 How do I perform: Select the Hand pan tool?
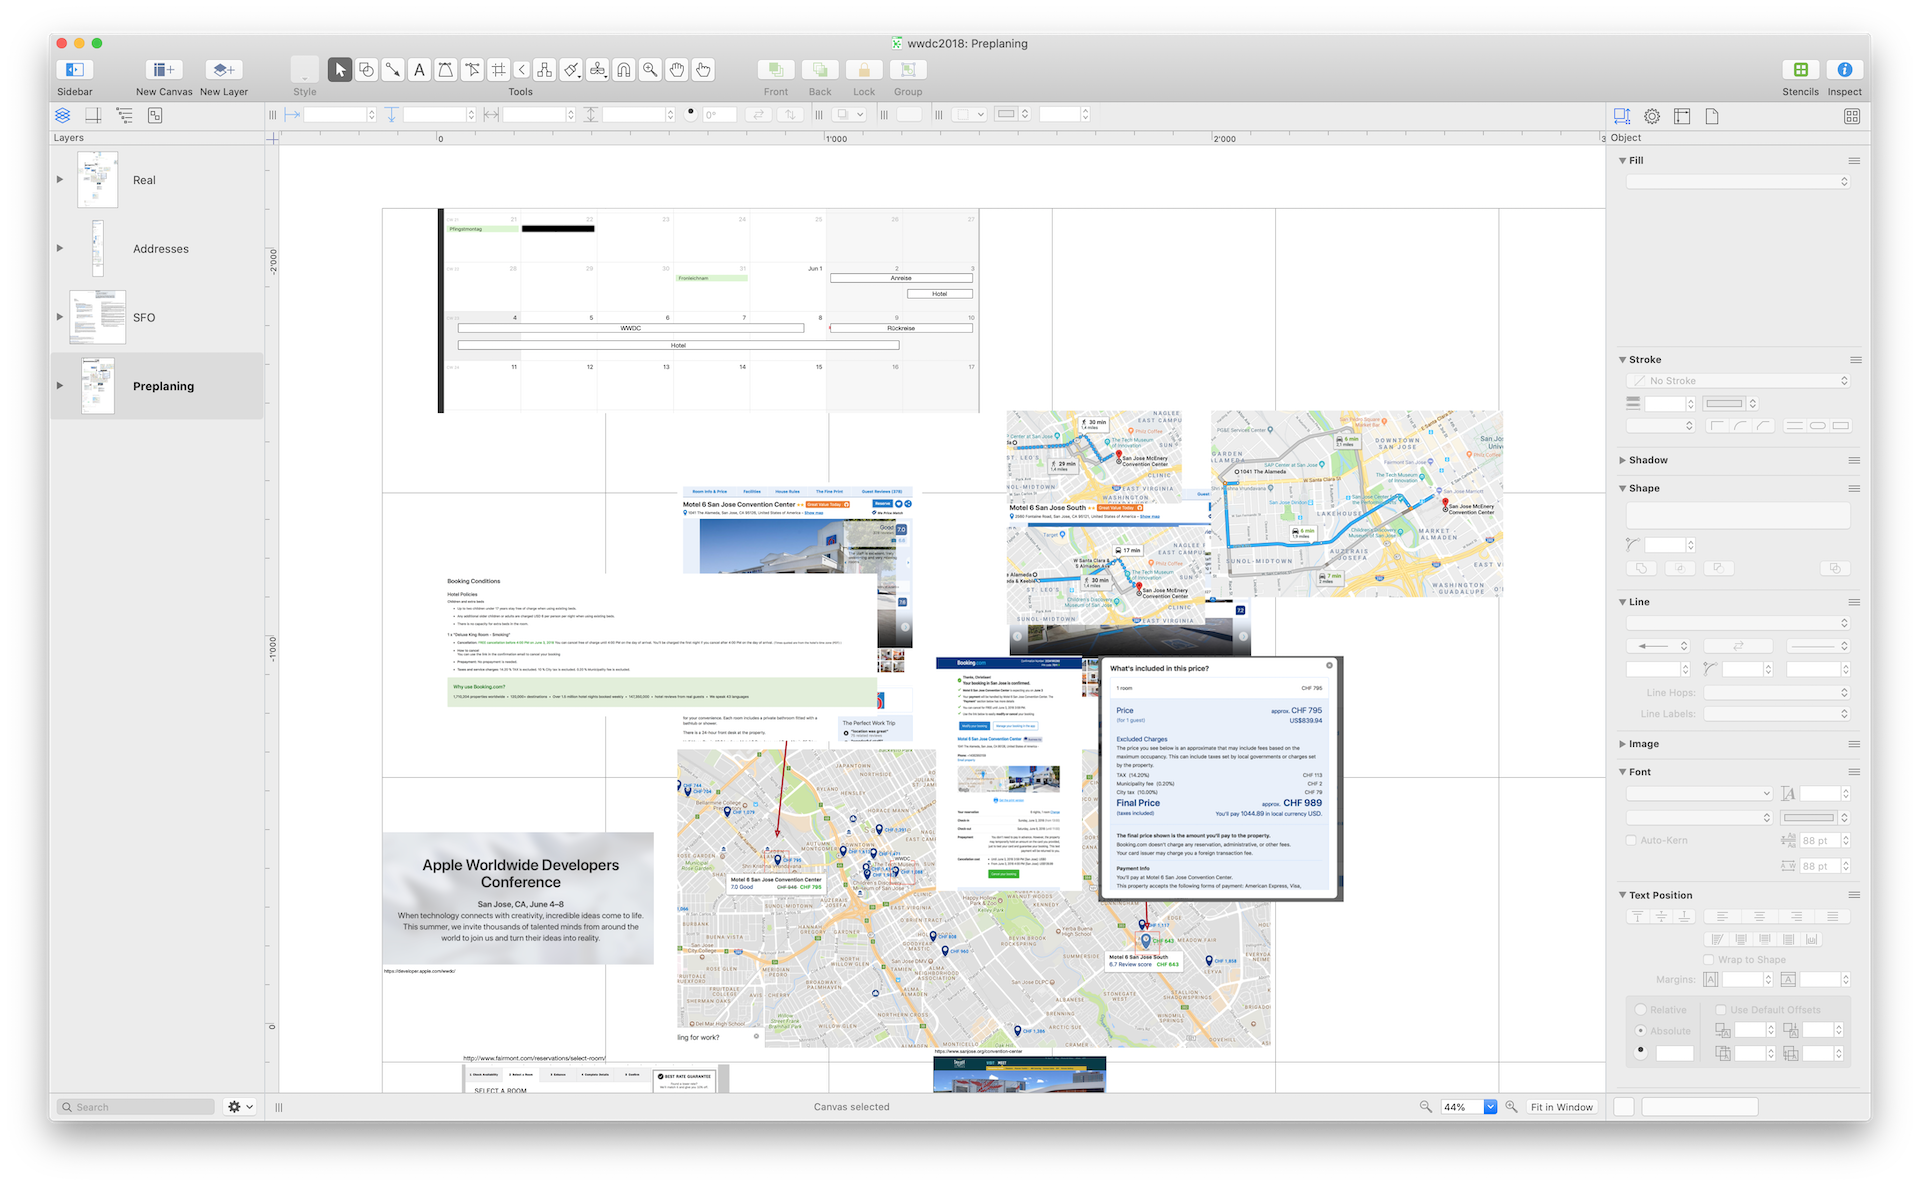[676, 70]
